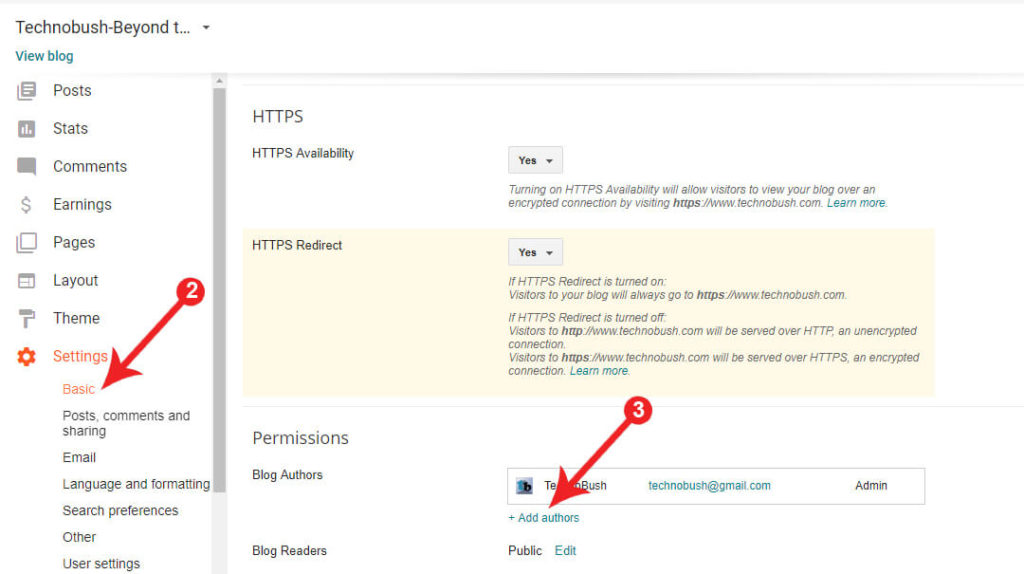Open Other settings submenu

79,537
